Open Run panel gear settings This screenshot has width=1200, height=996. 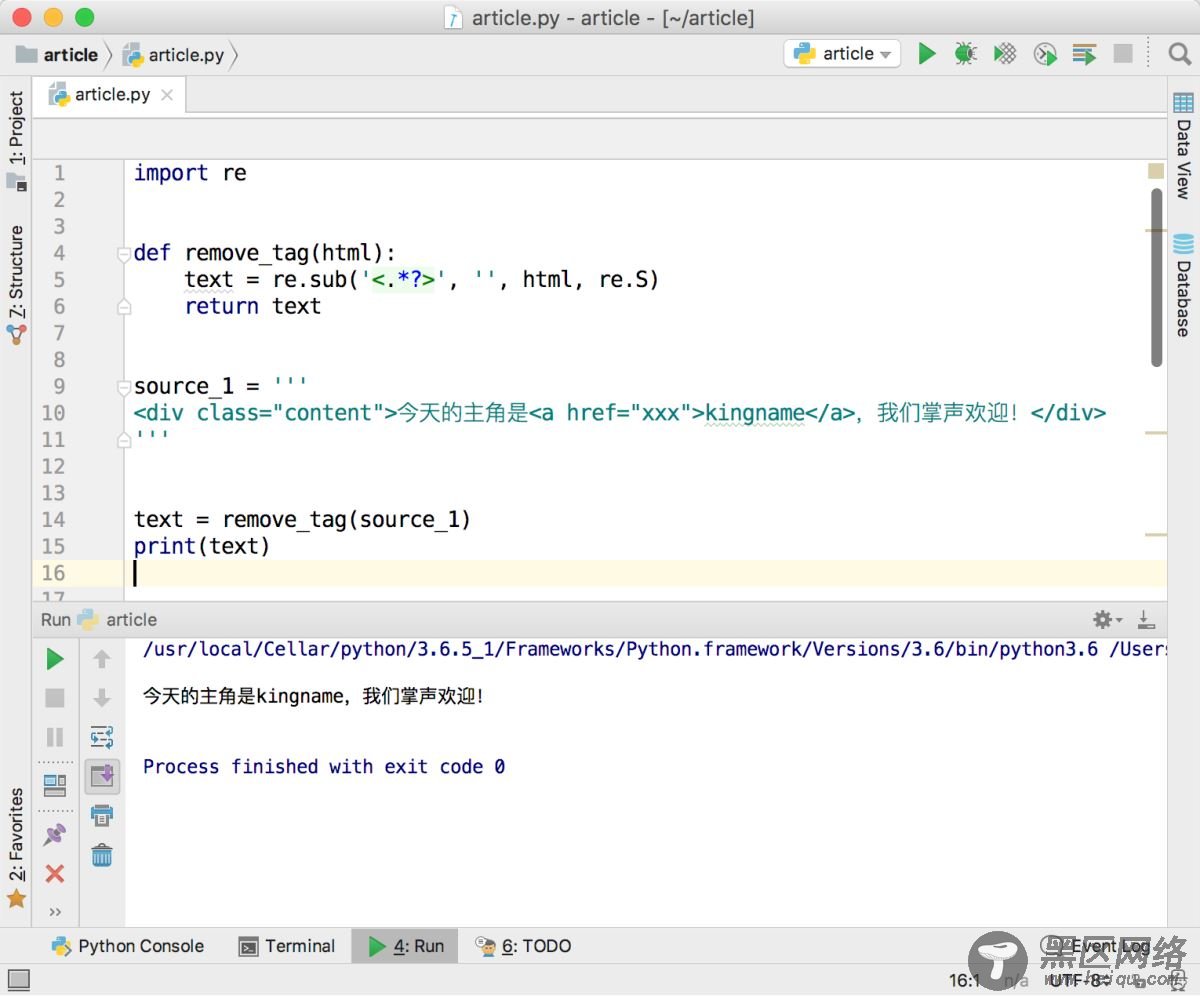[1107, 620]
